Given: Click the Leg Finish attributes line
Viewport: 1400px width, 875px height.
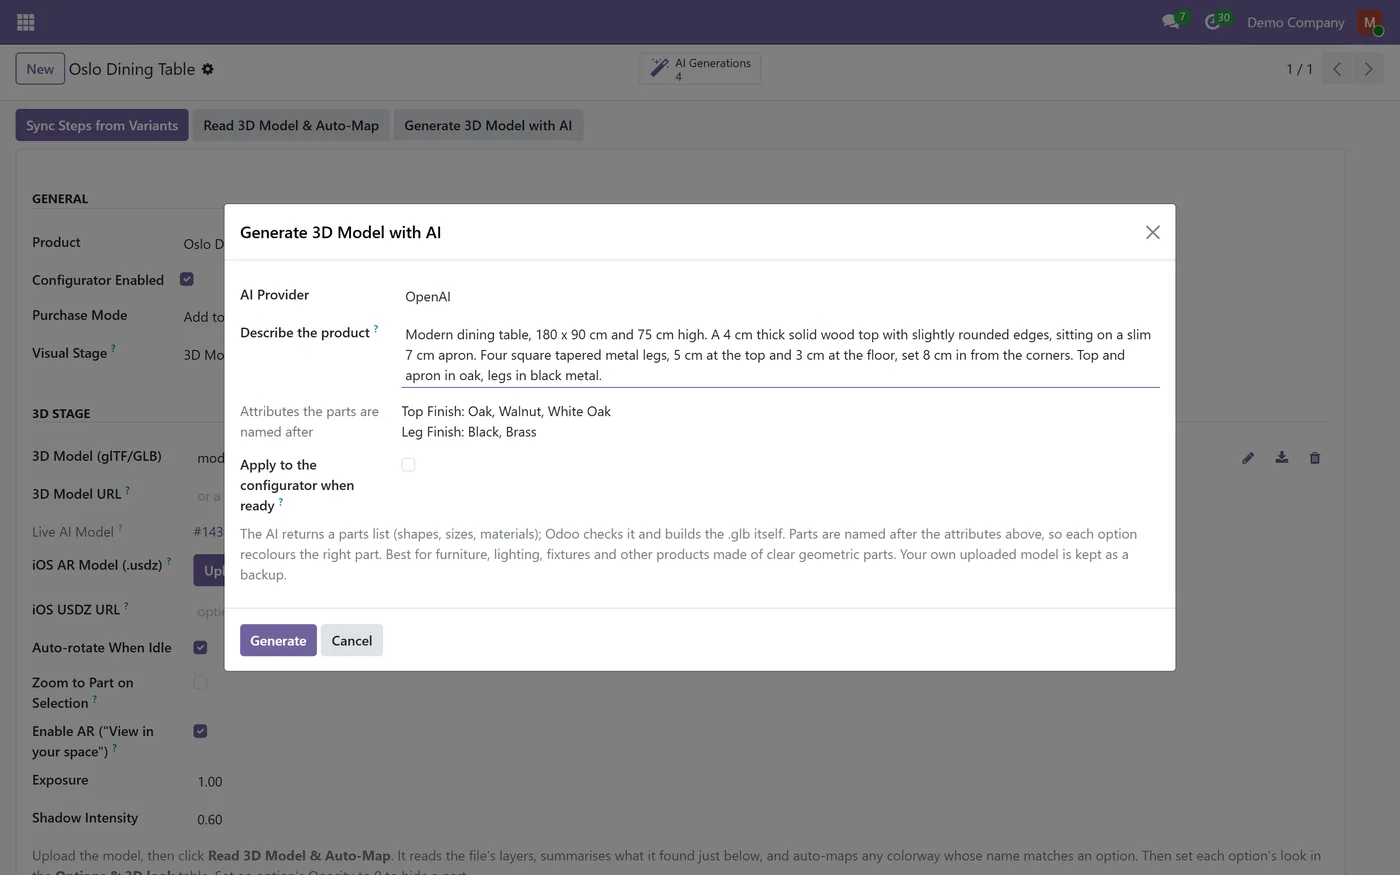Looking at the screenshot, I should pos(469,432).
